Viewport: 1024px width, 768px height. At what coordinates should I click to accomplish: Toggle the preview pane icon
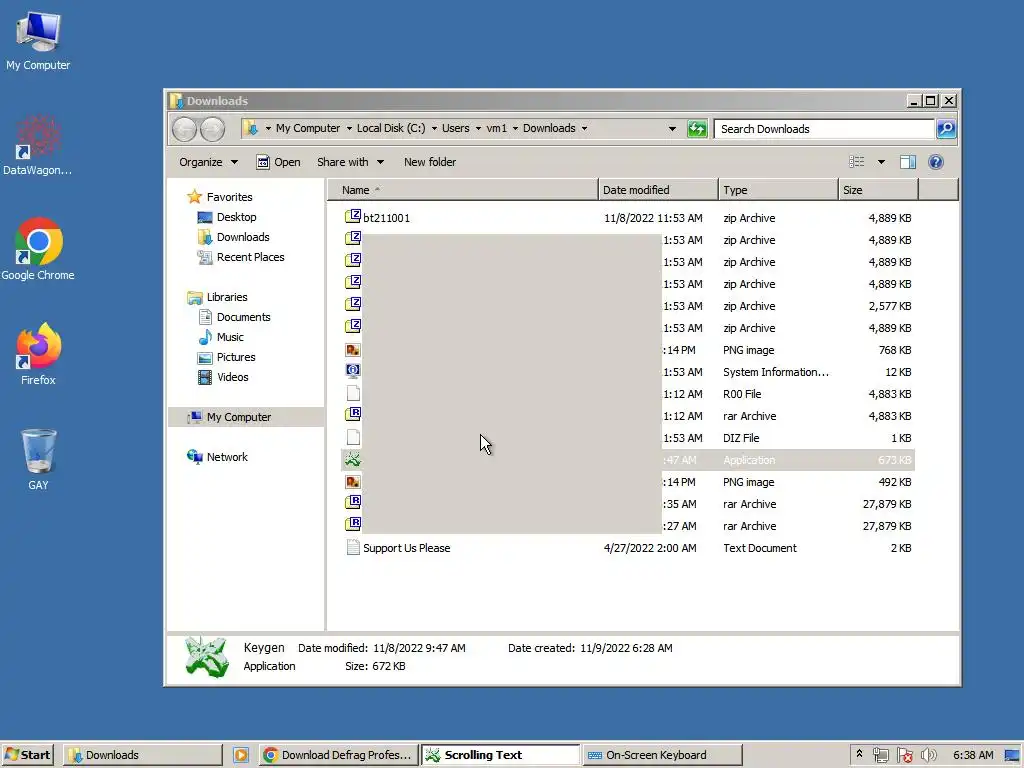click(x=908, y=162)
